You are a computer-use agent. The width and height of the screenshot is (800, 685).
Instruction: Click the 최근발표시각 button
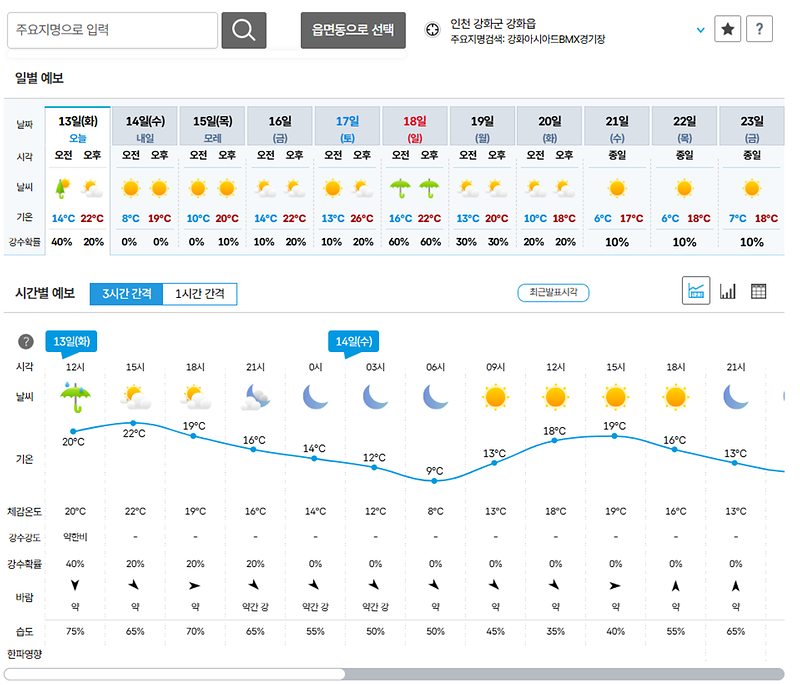coord(554,292)
